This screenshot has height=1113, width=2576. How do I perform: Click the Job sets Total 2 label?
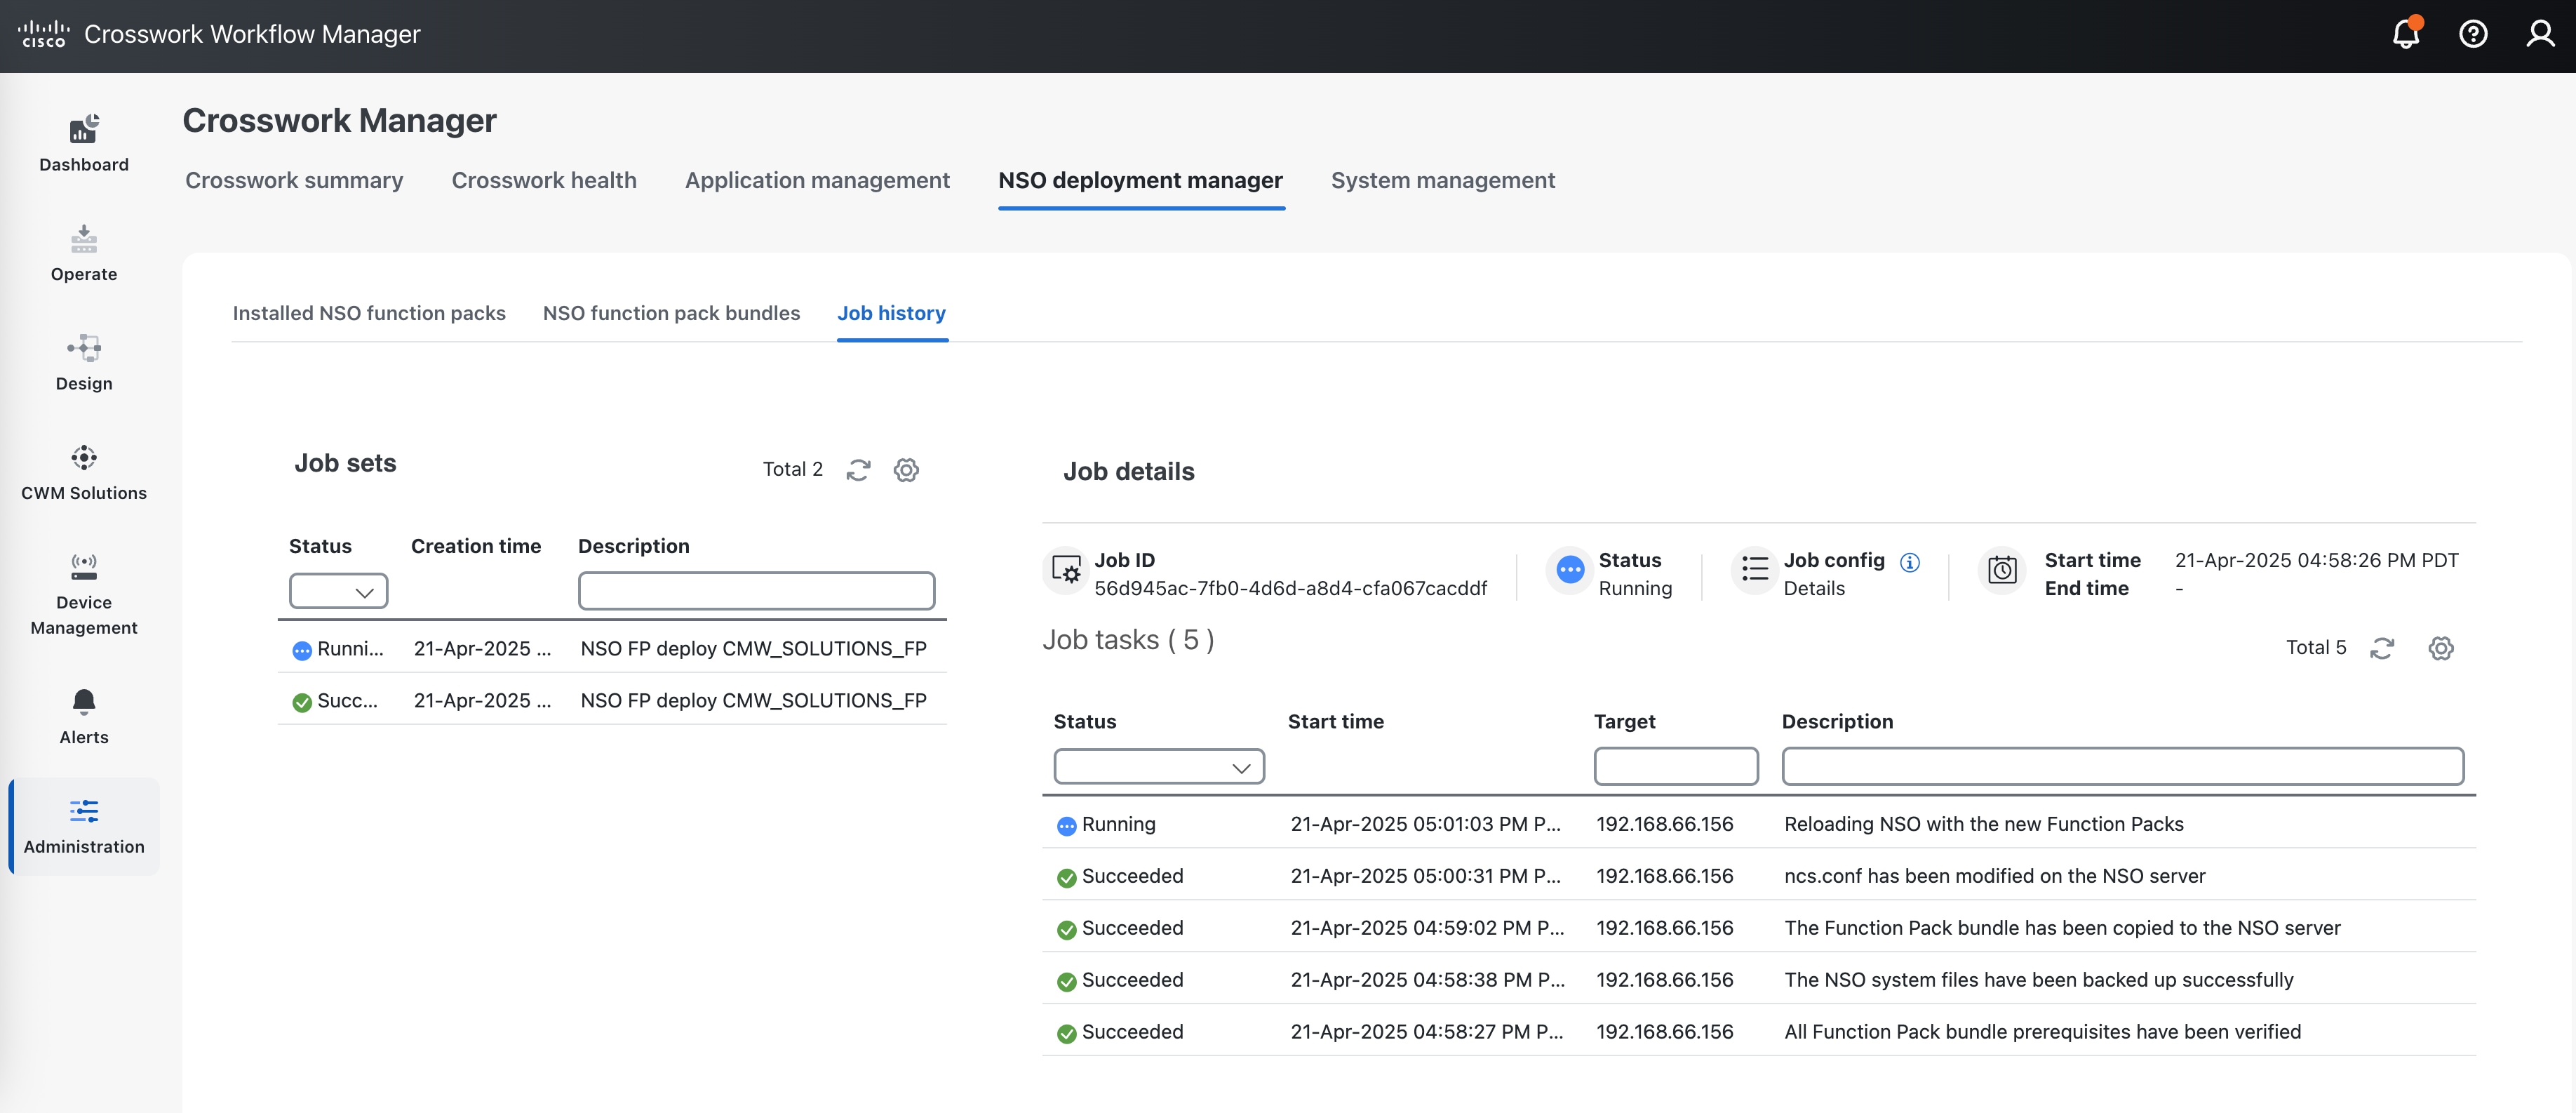pyautogui.click(x=792, y=470)
